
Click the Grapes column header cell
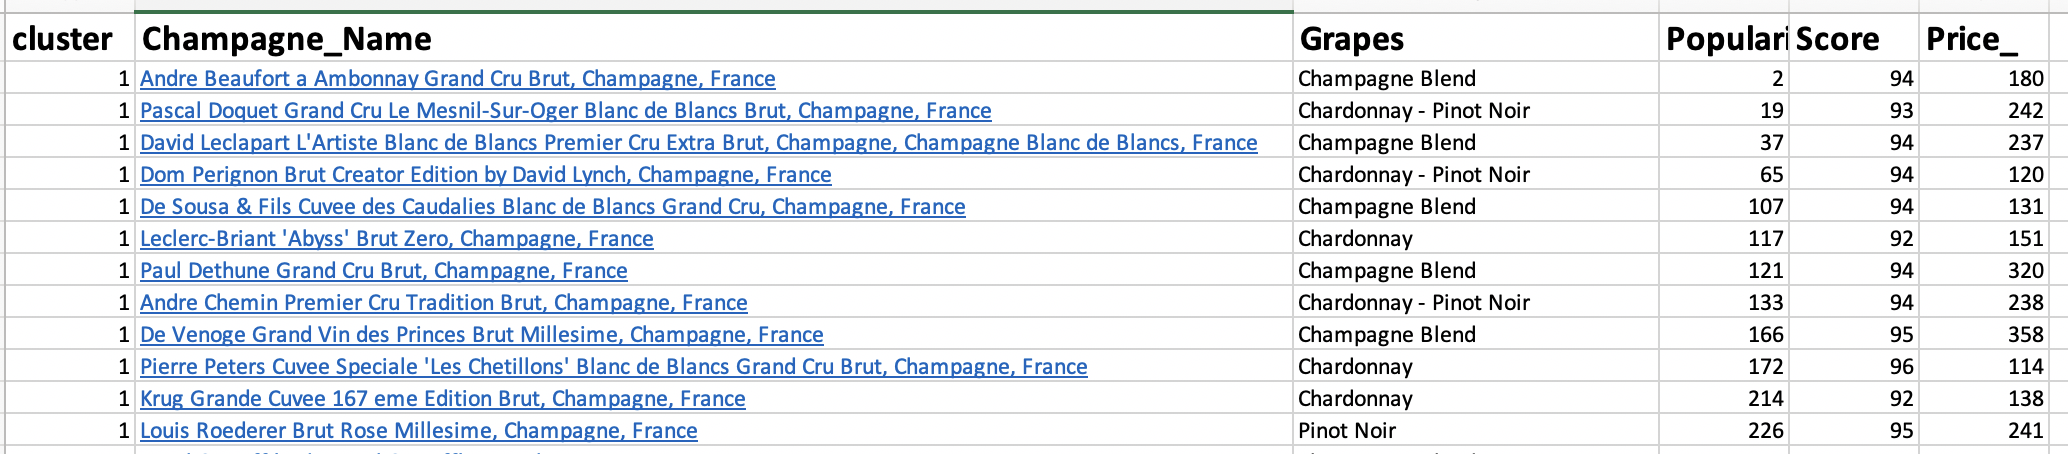[x=1475, y=39]
